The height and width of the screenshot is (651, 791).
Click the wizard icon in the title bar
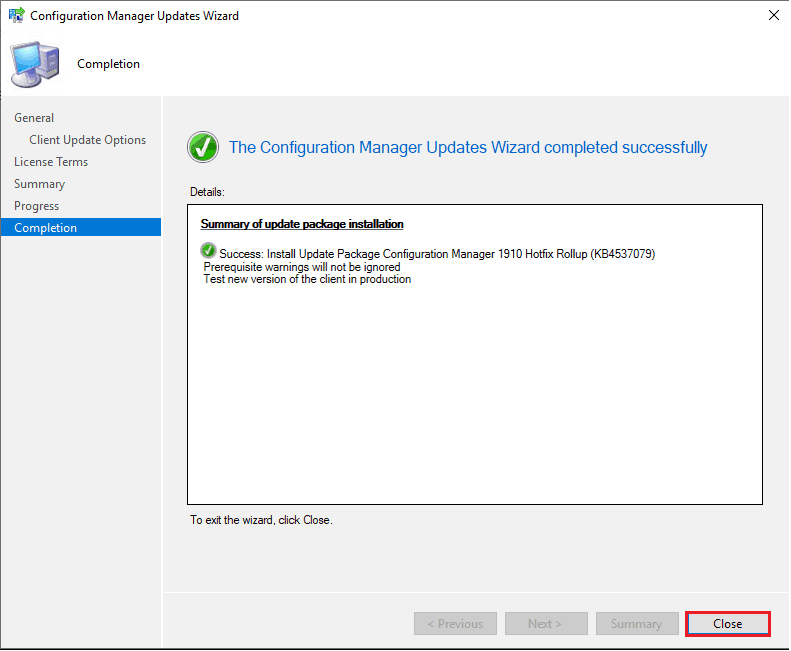coord(17,16)
